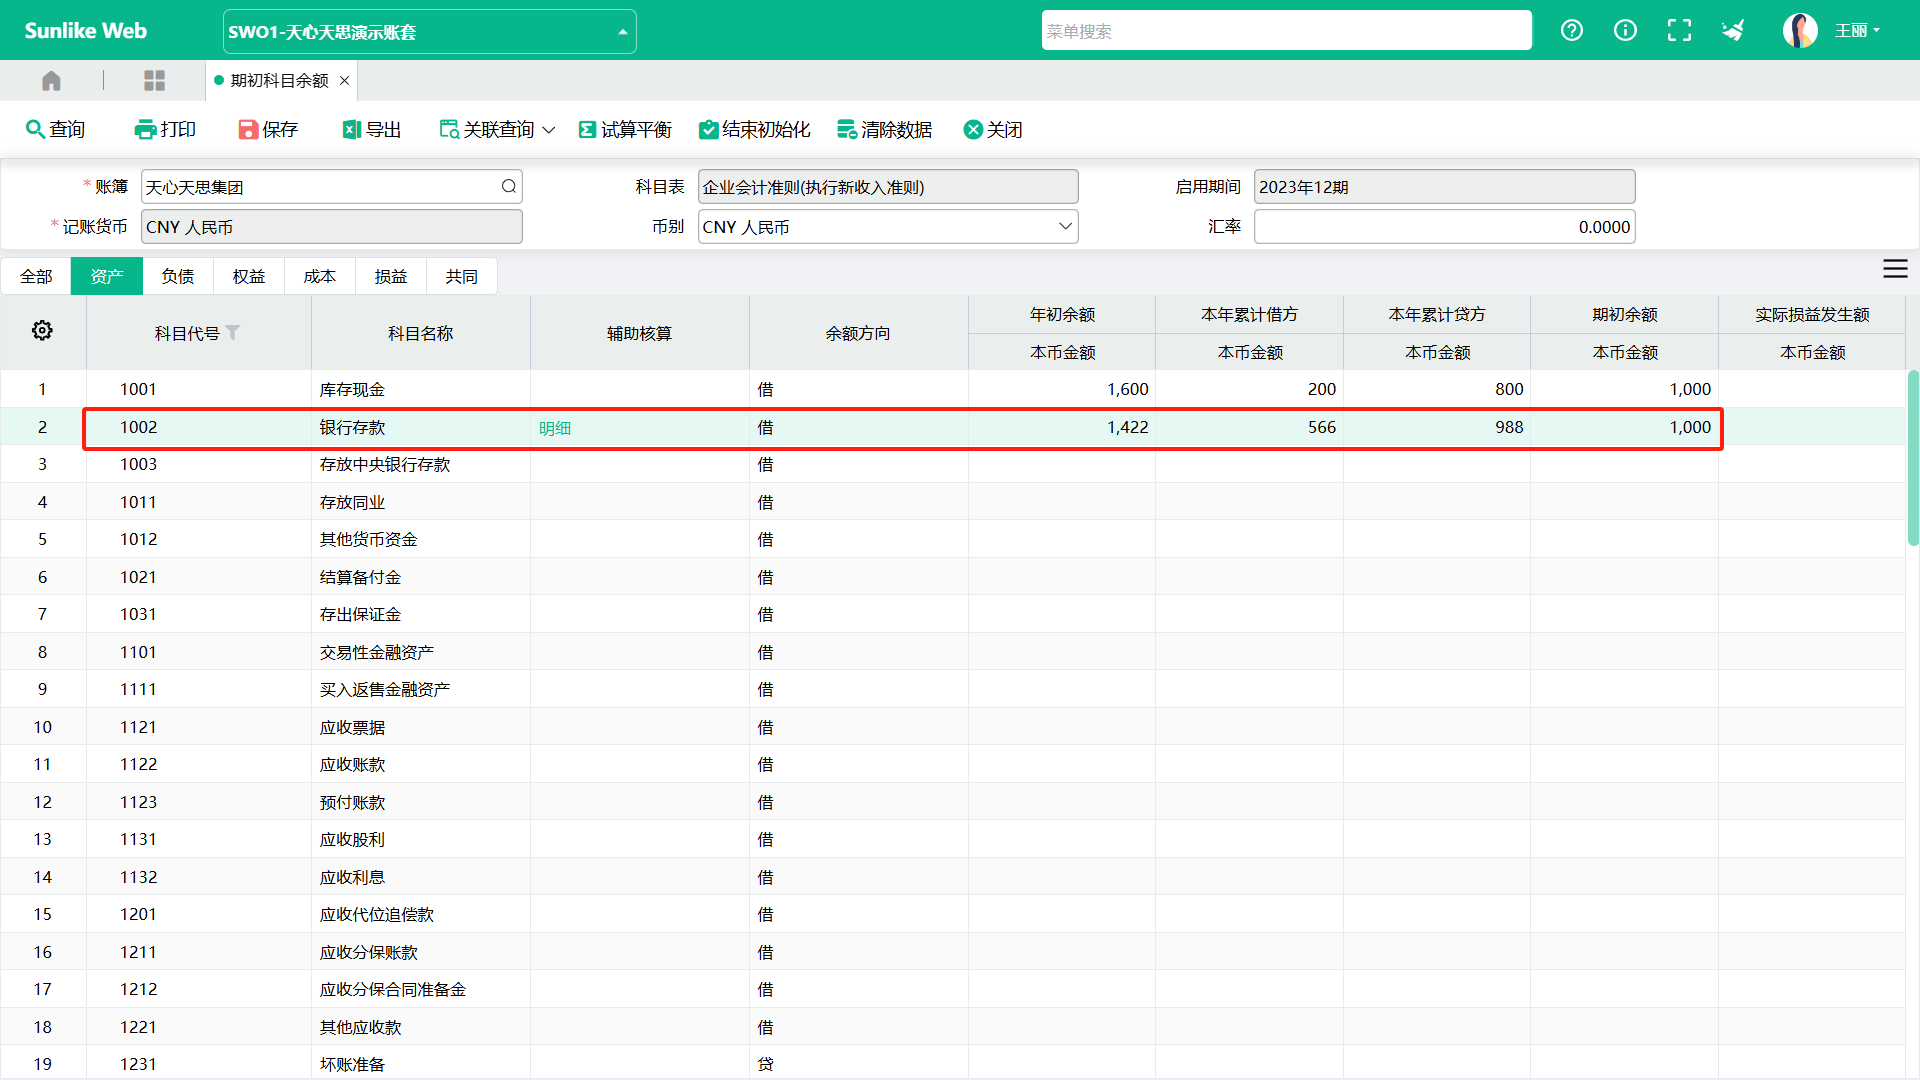Click 试算平衡 trial balance button
Image resolution: width=1920 pixels, height=1080 pixels.
[625, 129]
